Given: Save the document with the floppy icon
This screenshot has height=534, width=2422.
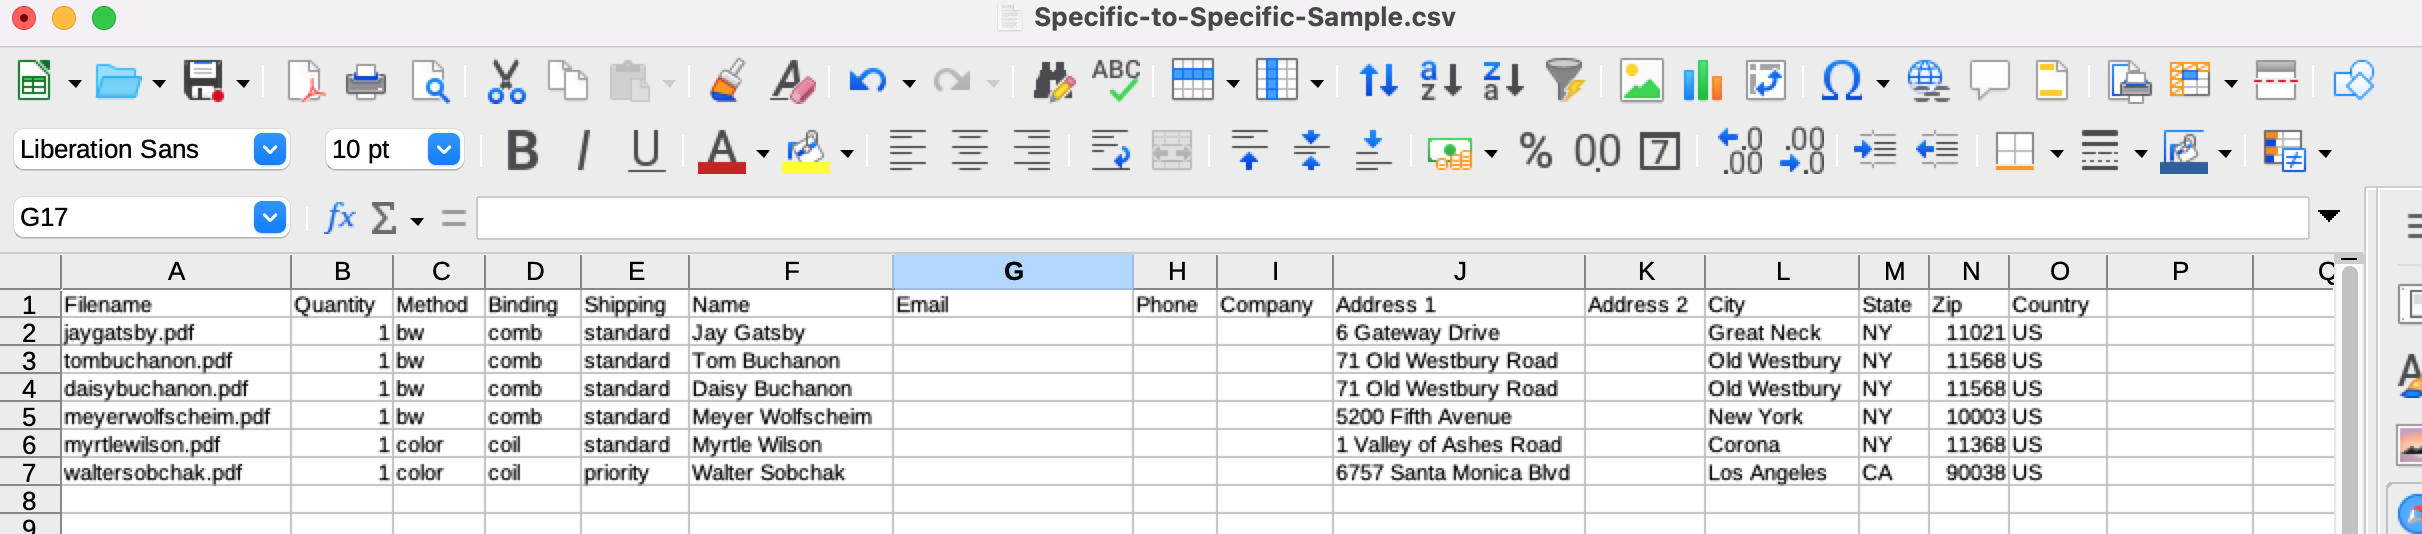Looking at the screenshot, I should pyautogui.click(x=203, y=81).
